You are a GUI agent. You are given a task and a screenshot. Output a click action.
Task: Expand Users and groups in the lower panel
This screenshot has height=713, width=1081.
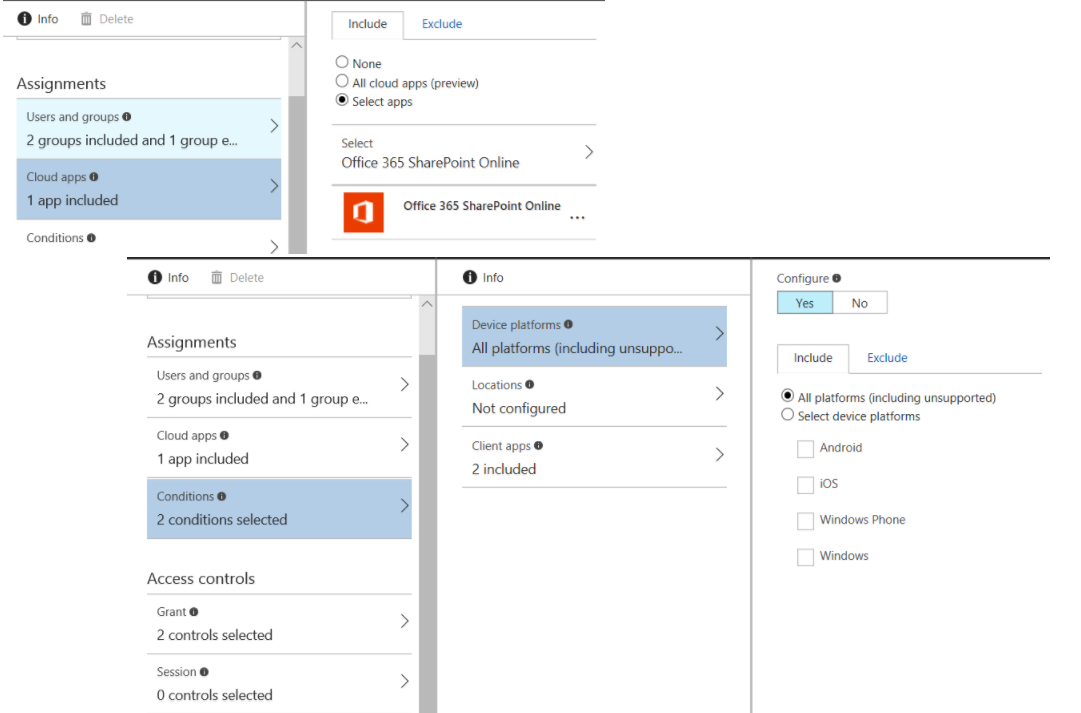point(279,388)
